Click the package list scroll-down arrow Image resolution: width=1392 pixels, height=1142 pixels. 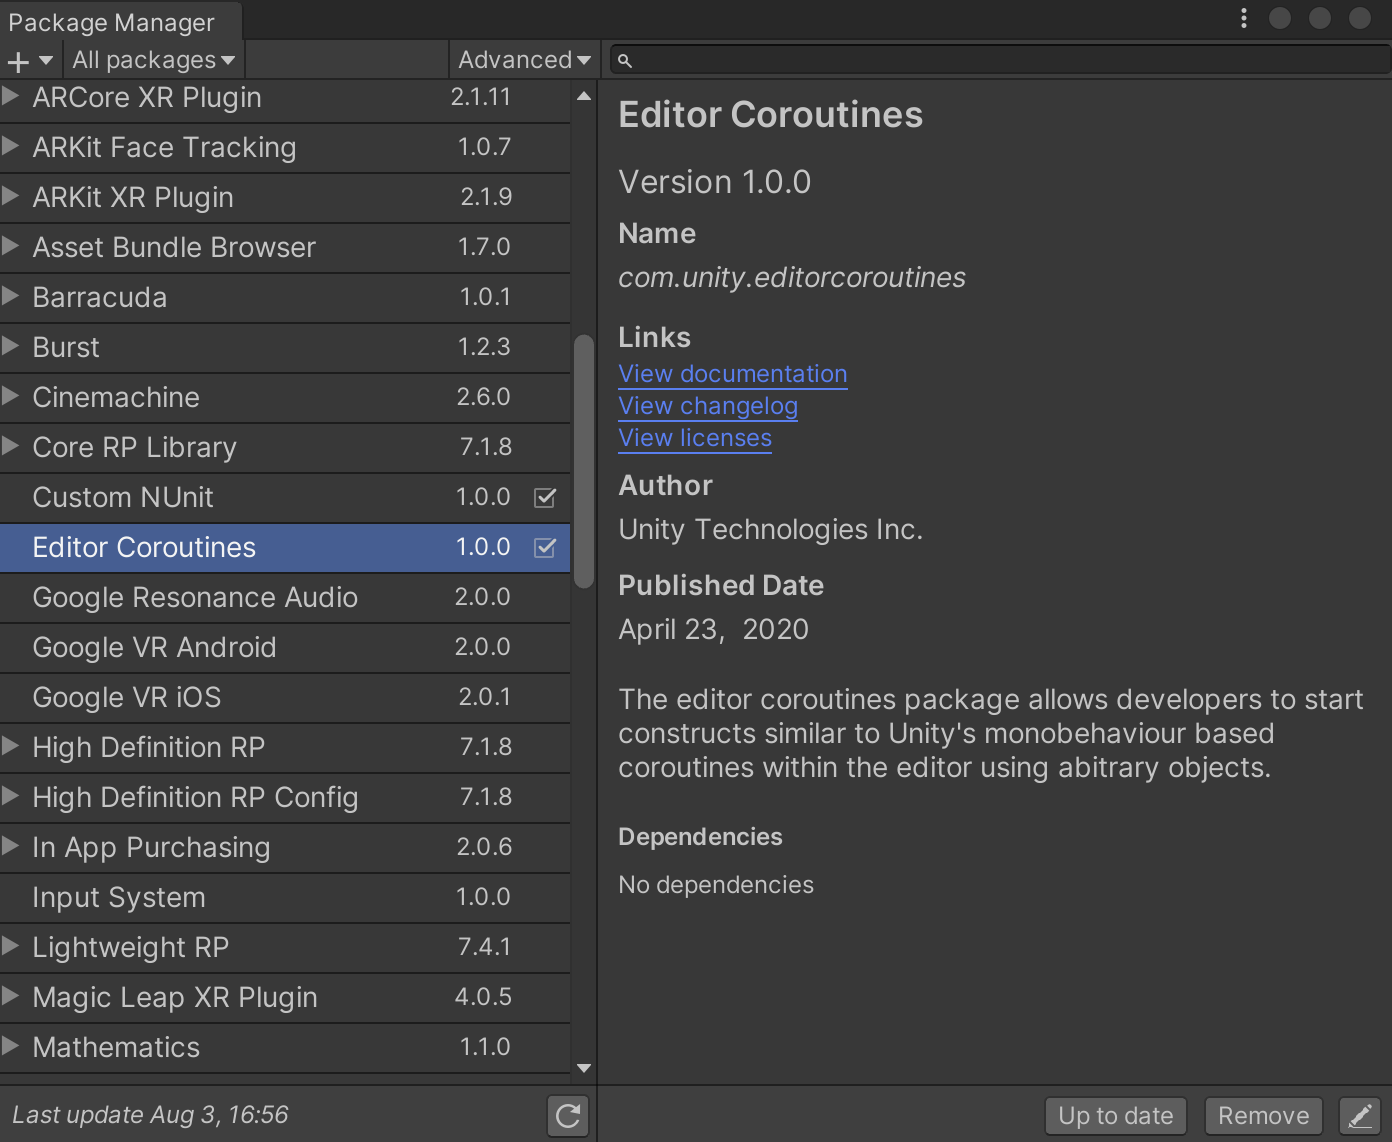(x=584, y=1068)
